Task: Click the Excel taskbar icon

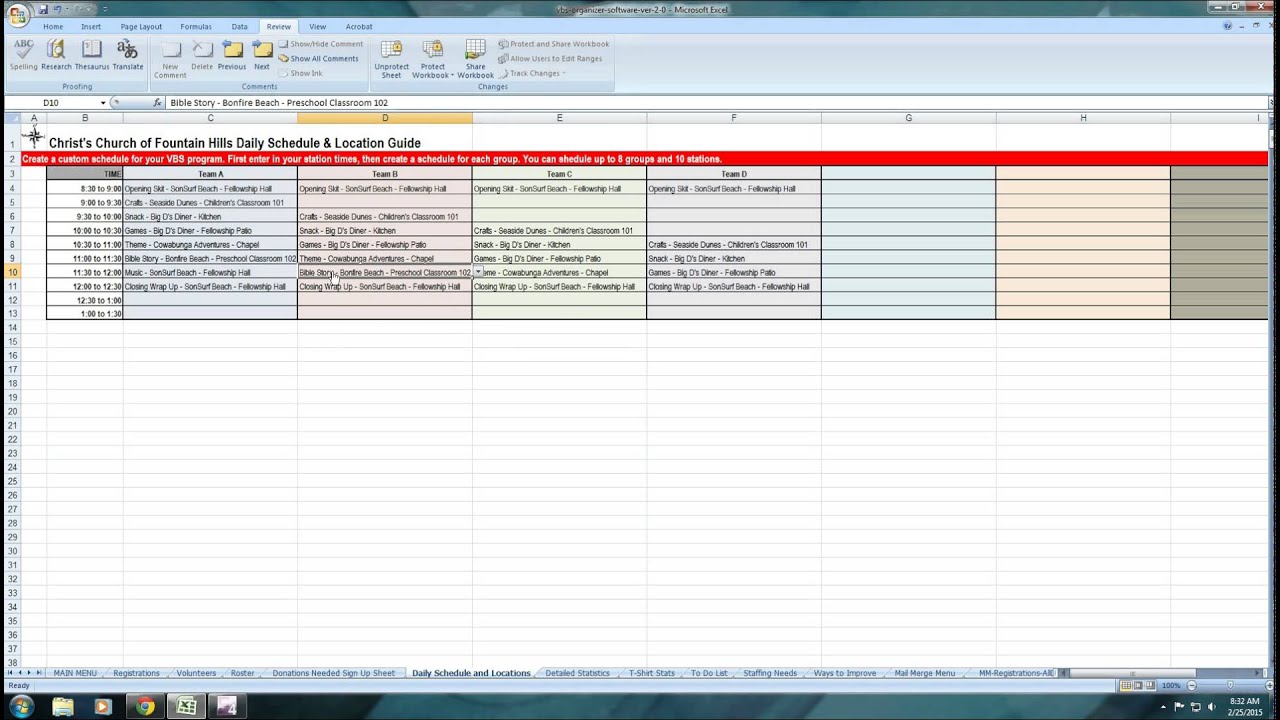Action: 186,707
